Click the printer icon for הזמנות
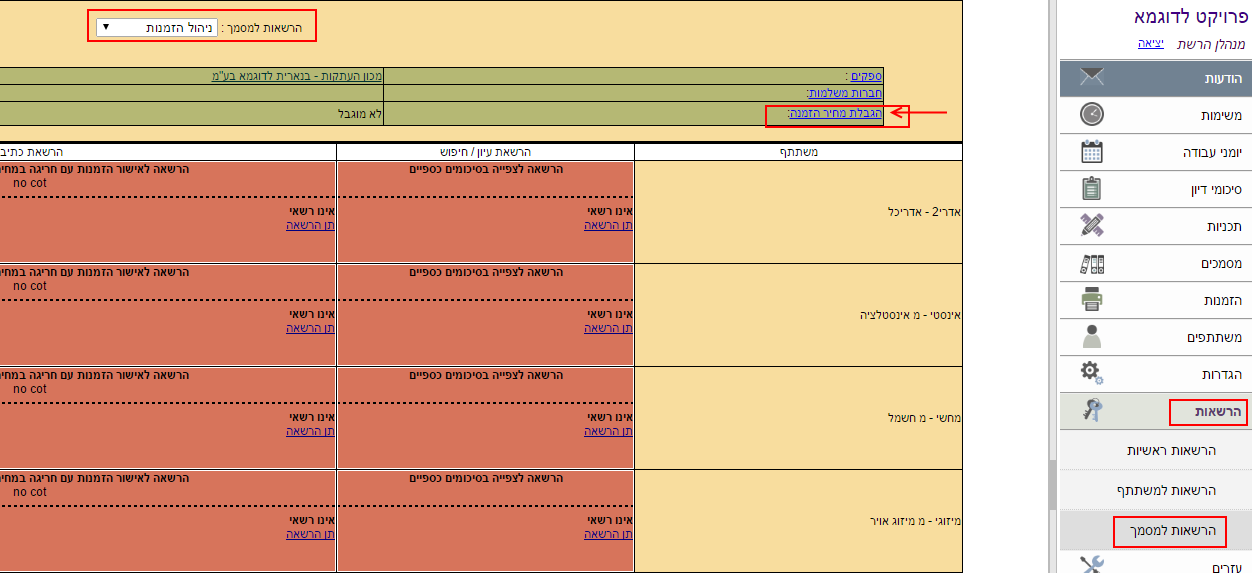The height and width of the screenshot is (573, 1252). click(x=1092, y=300)
